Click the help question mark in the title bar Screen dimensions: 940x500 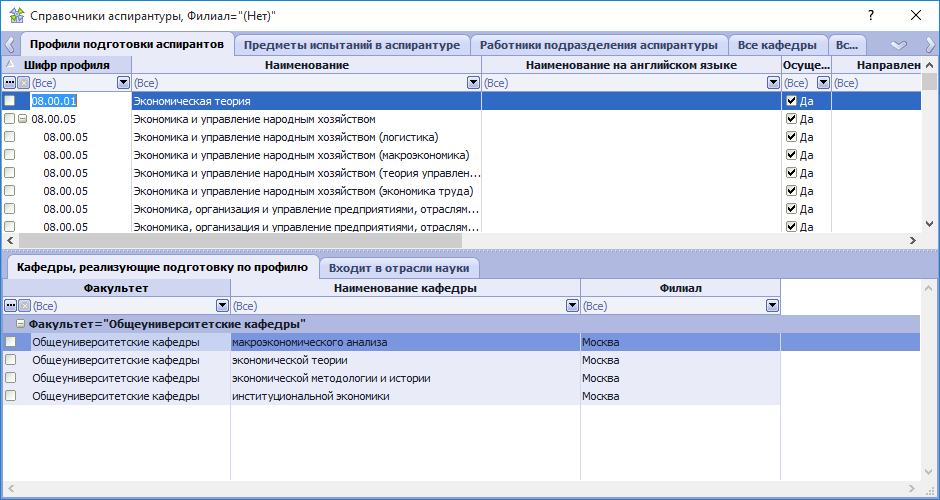click(871, 15)
